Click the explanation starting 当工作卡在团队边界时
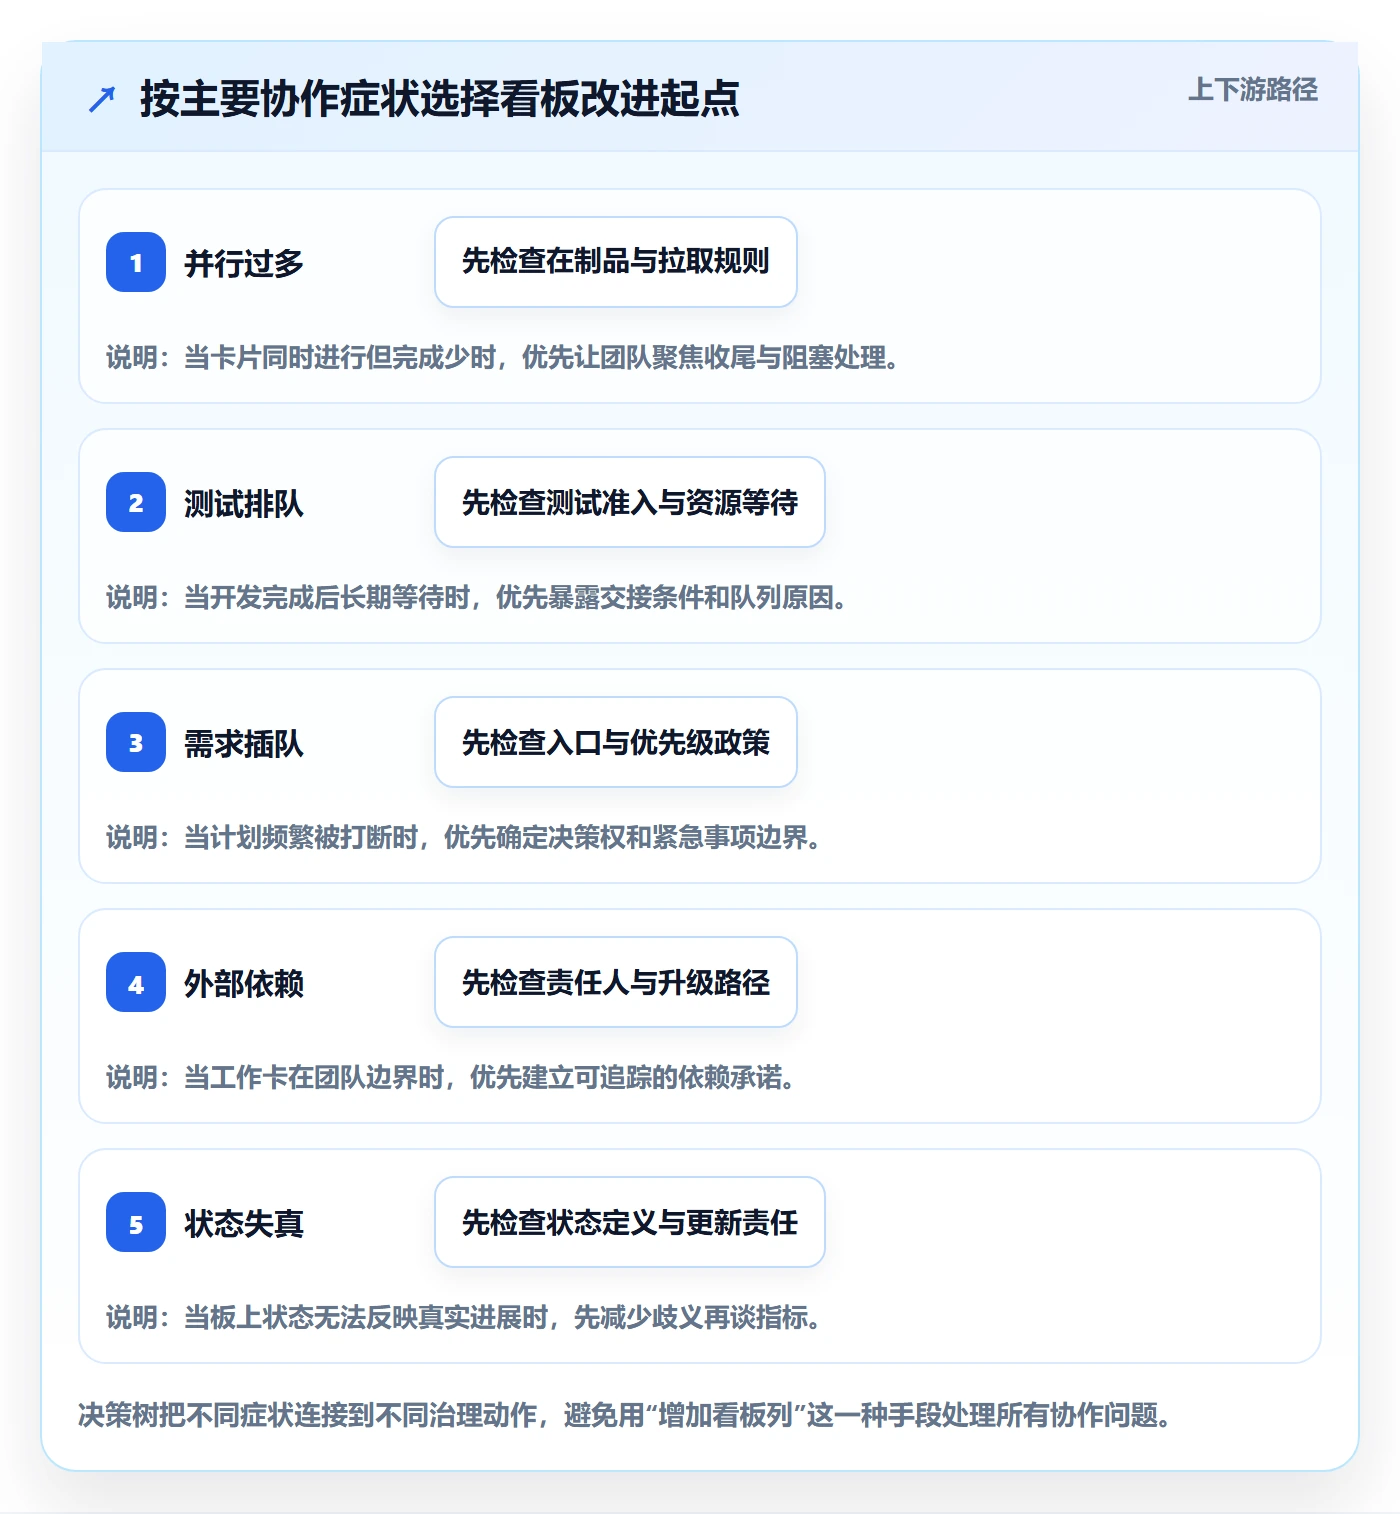 point(450,1077)
